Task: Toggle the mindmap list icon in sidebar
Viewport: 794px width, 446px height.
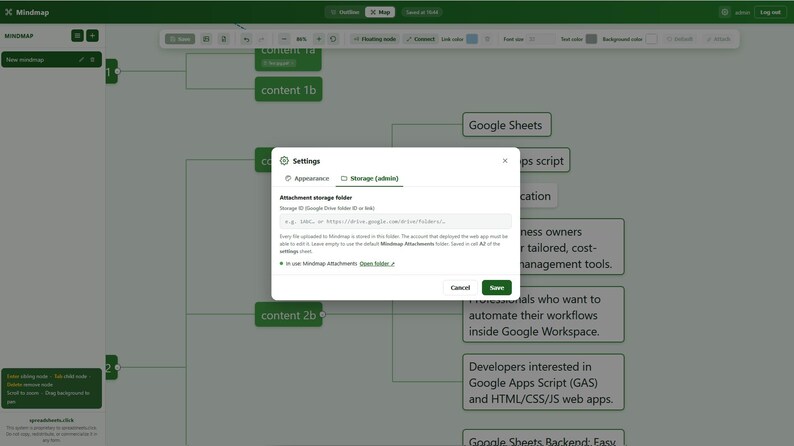Action: [x=77, y=35]
